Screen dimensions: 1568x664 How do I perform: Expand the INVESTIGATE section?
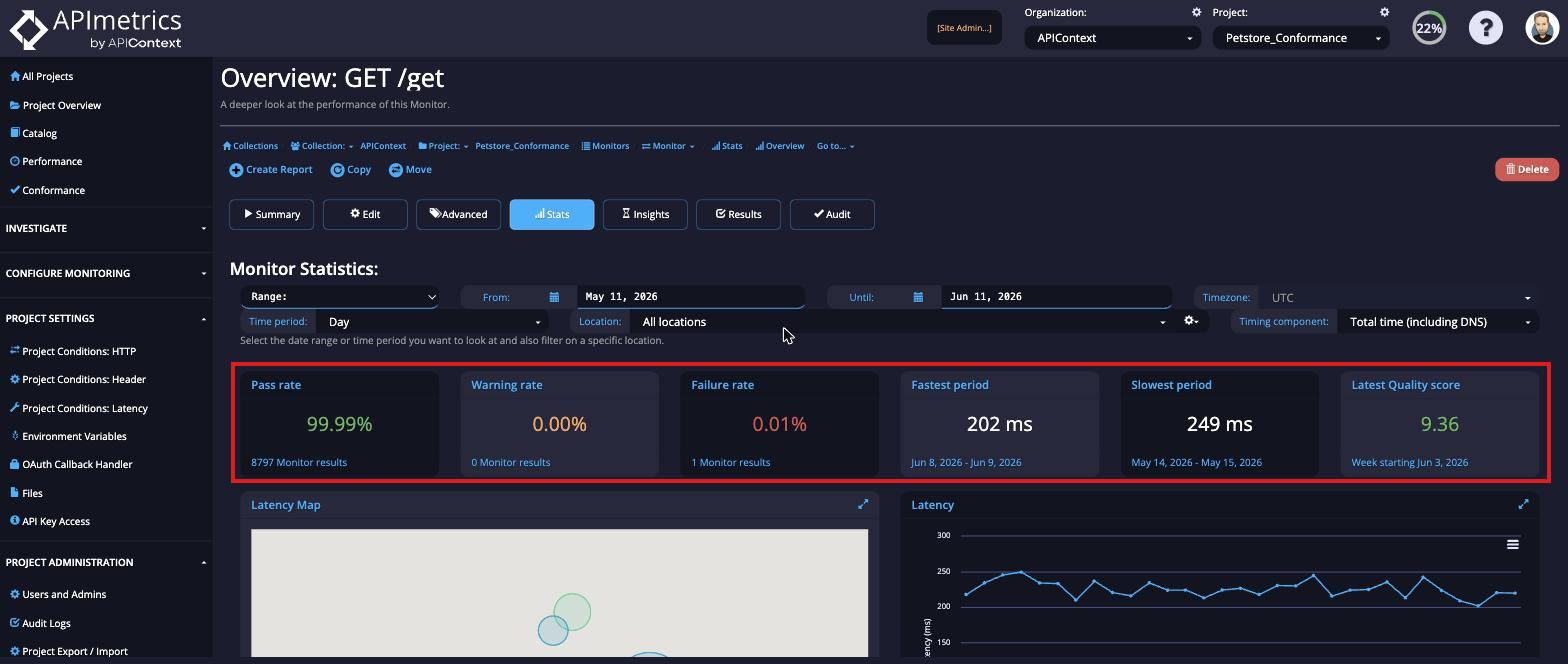pyautogui.click(x=106, y=228)
